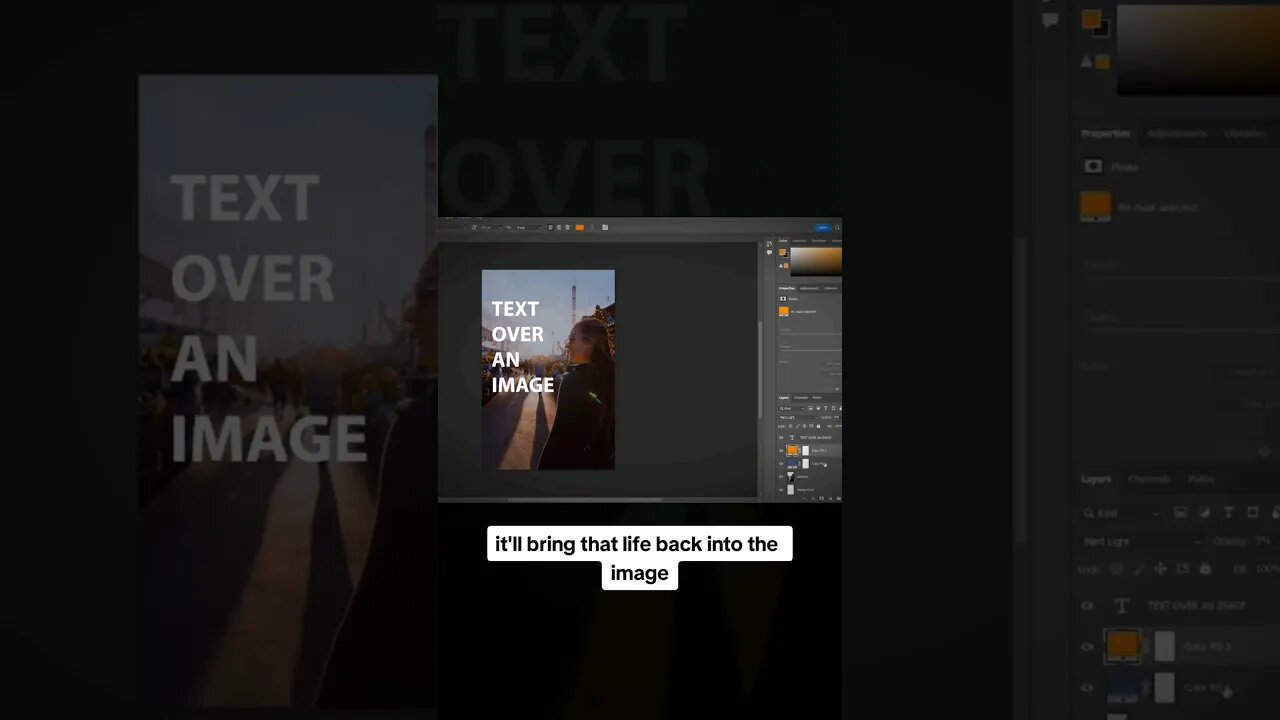1280x720 pixels.
Task: Filter layers by type layers icon
Action: 826,408
